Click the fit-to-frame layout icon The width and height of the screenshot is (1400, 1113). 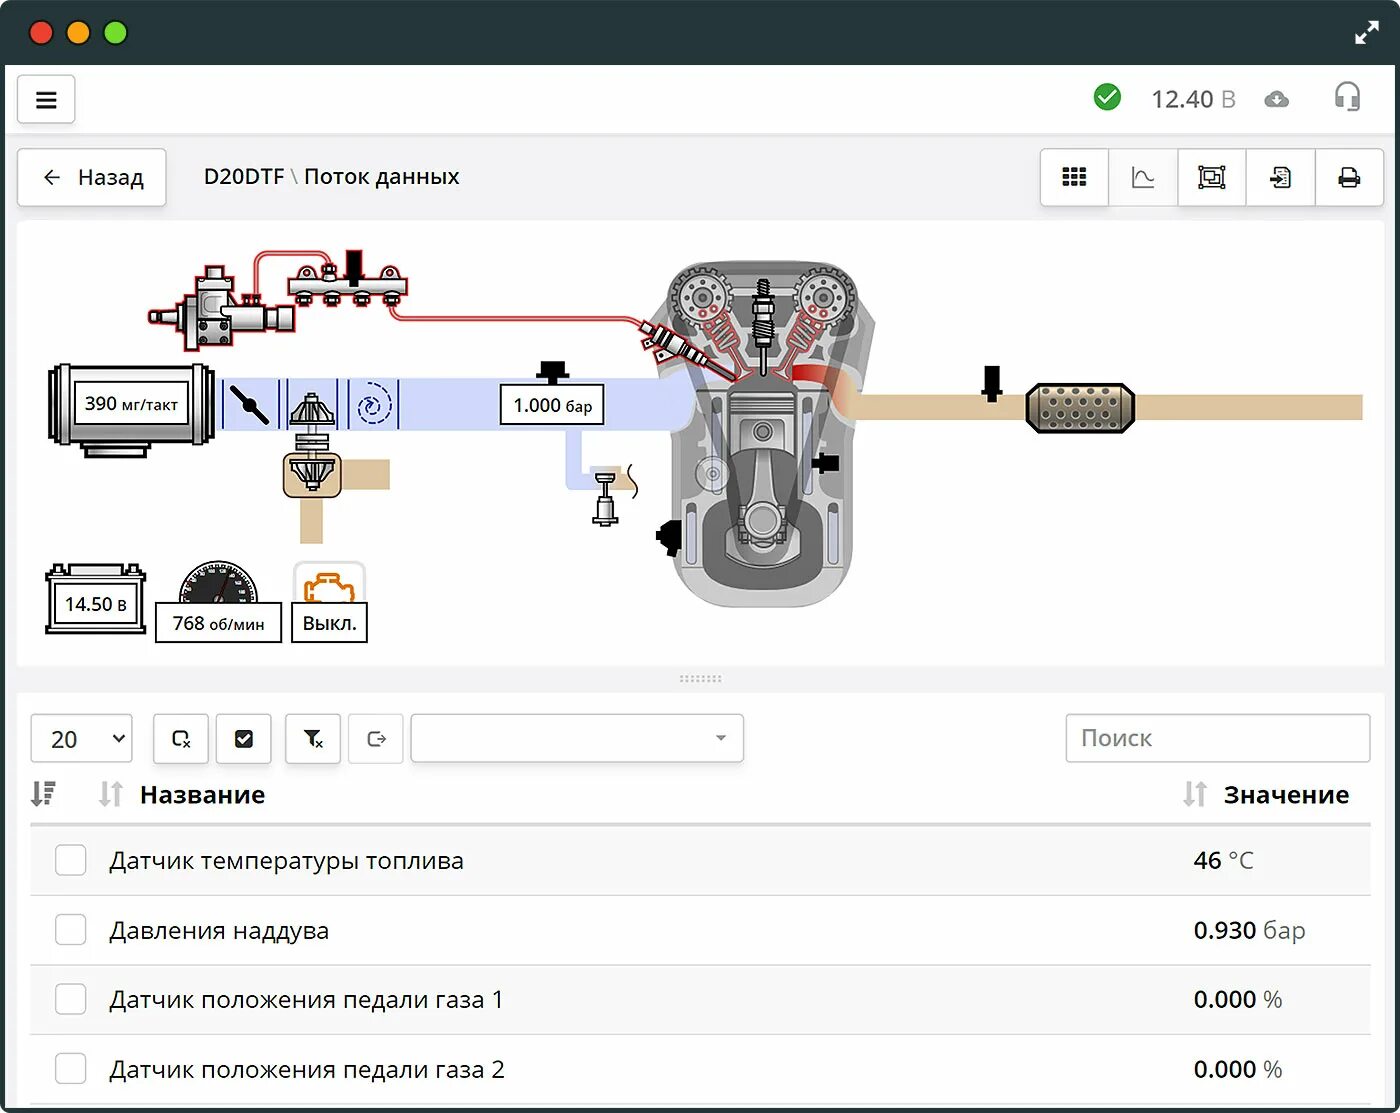tap(1212, 177)
